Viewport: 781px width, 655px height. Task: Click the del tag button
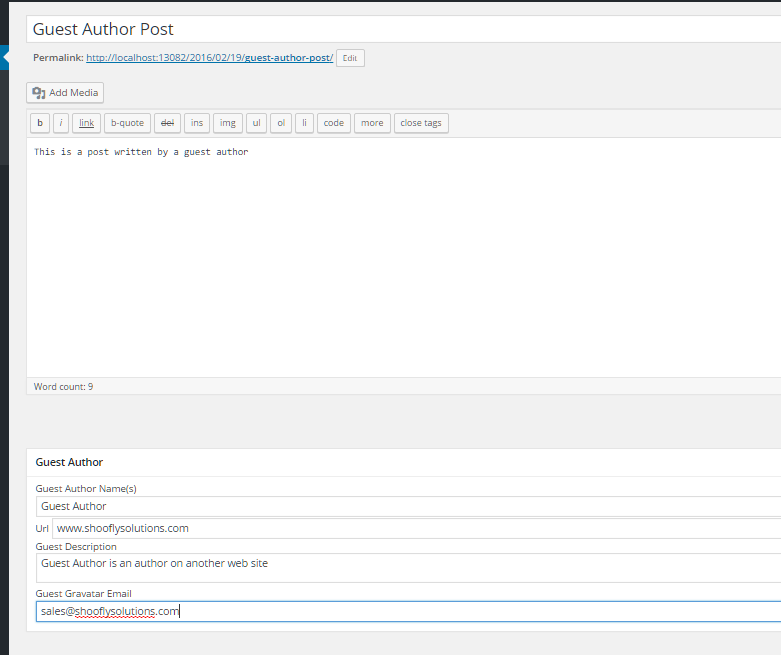pos(167,123)
